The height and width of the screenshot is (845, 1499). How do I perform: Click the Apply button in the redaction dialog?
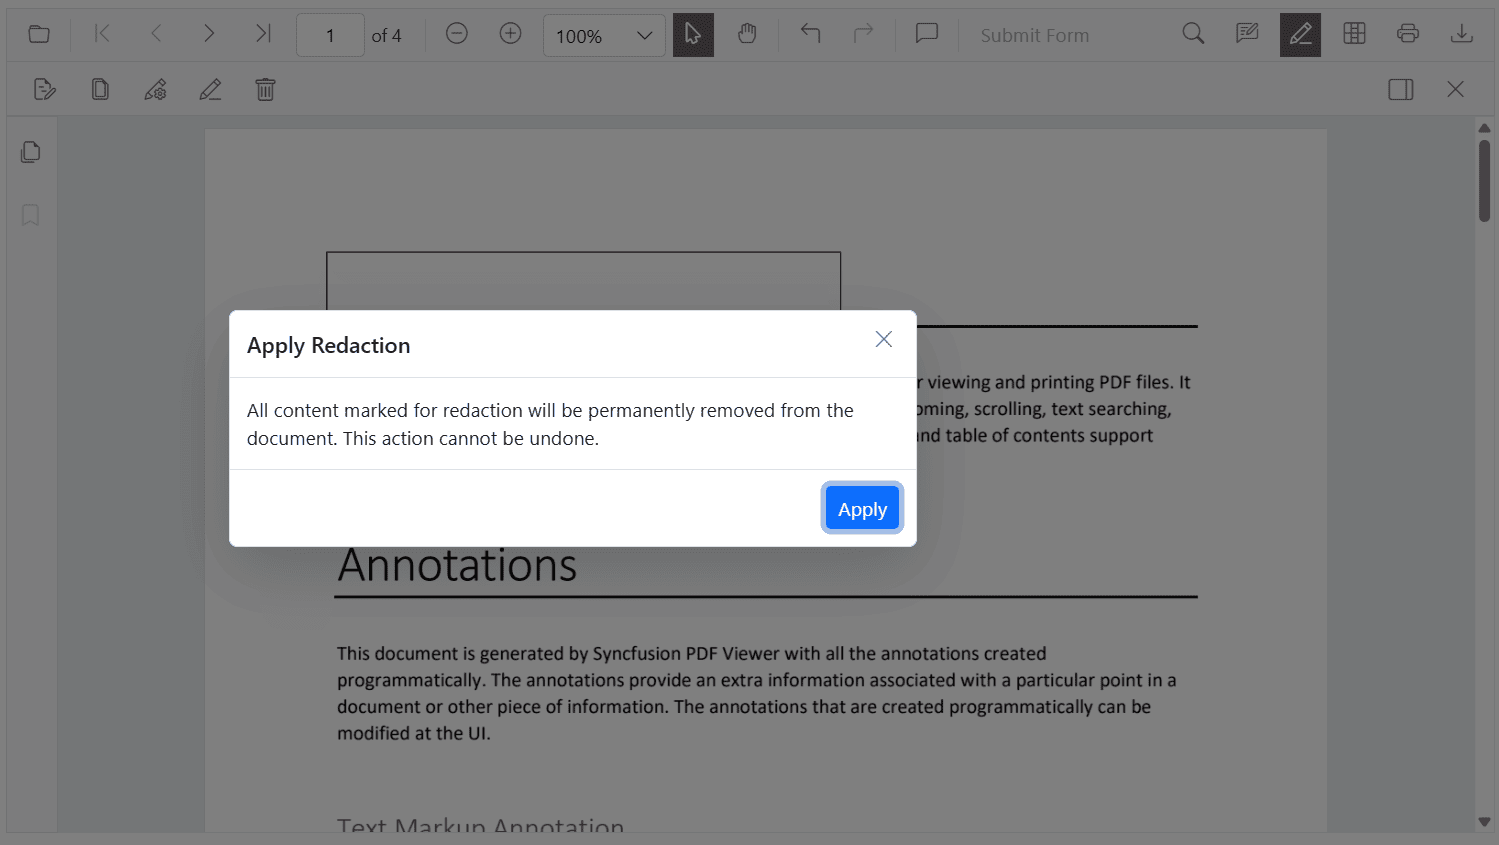click(861, 508)
